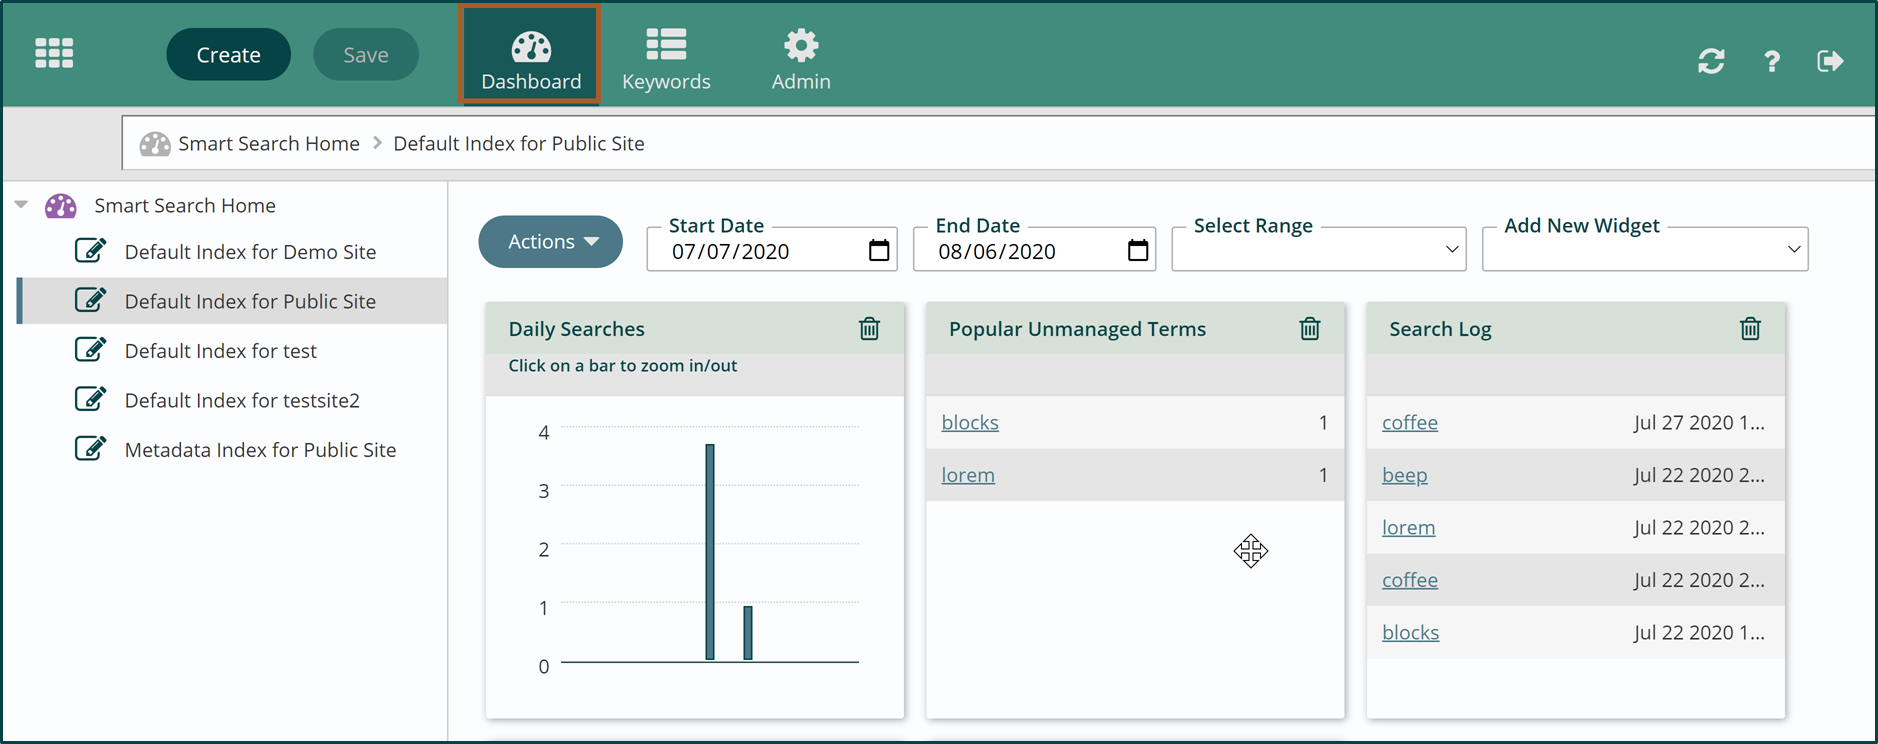Open End Date calendar picker icon
Image resolution: width=1878 pixels, height=744 pixels.
(1138, 250)
